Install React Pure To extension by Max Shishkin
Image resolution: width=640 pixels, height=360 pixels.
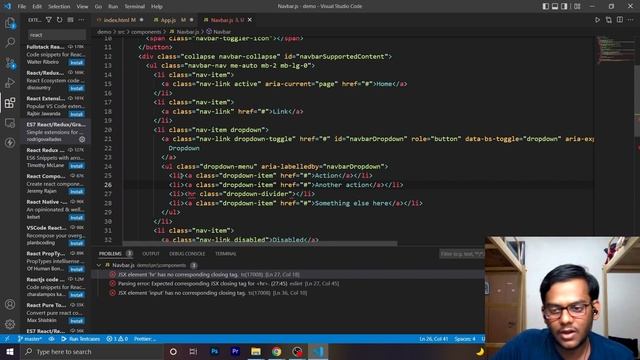tap(77, 321)
